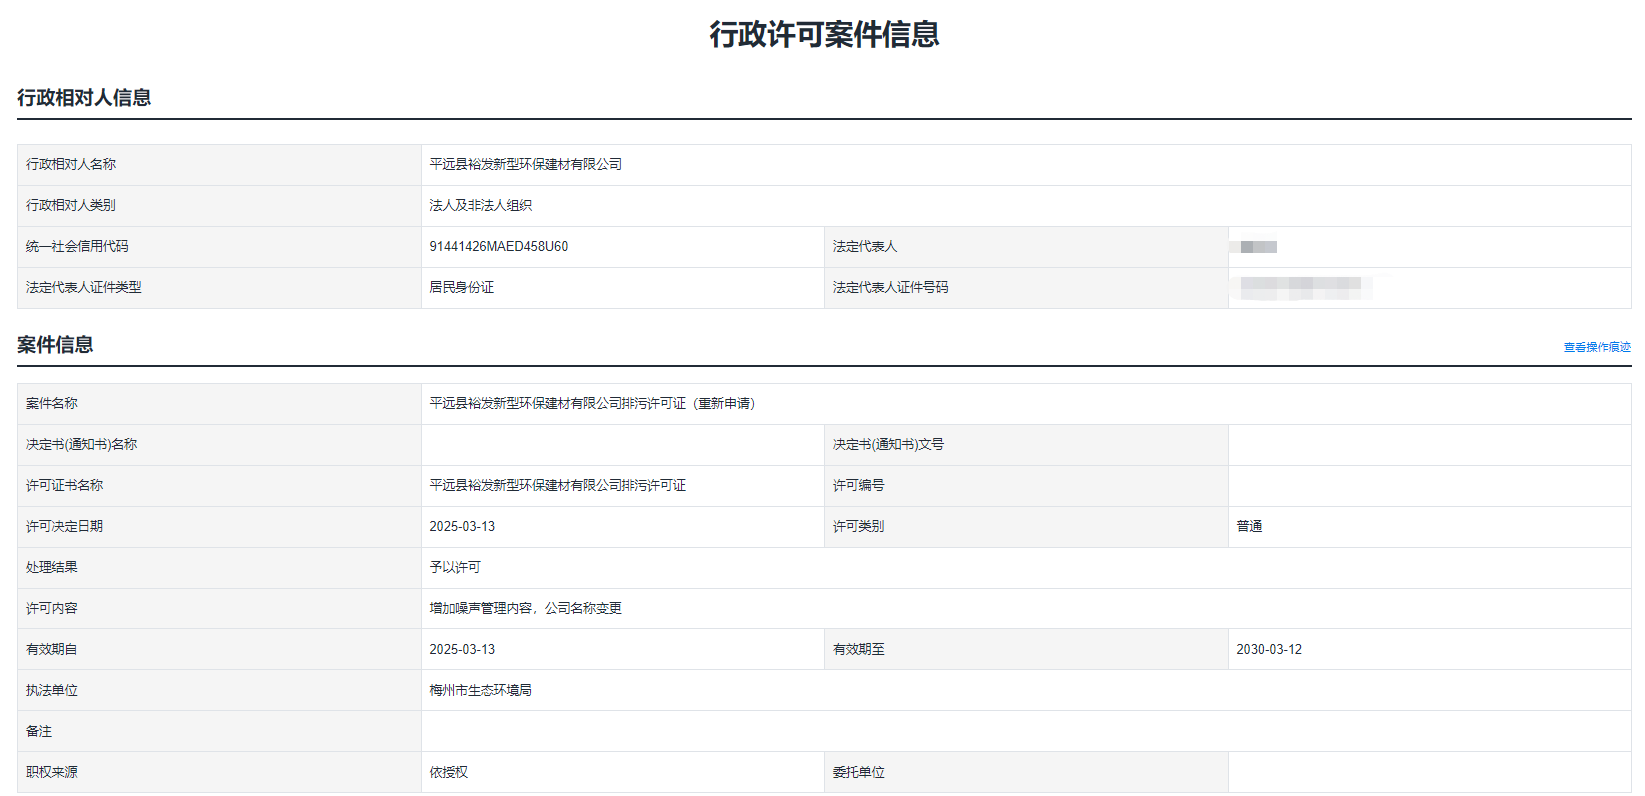The image size is (1645, 796).
Task: Click the 案件信息 section heading
Action: [x=55, y=345]
